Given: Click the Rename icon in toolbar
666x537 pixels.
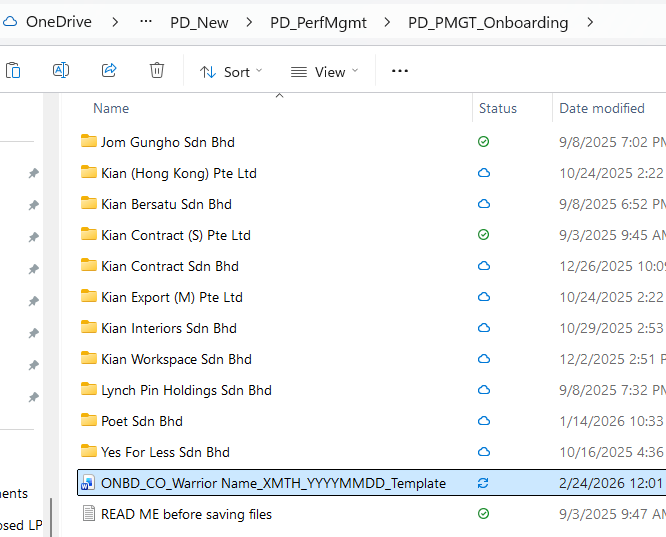Looking at the screenshot, I should pos(61,71).
